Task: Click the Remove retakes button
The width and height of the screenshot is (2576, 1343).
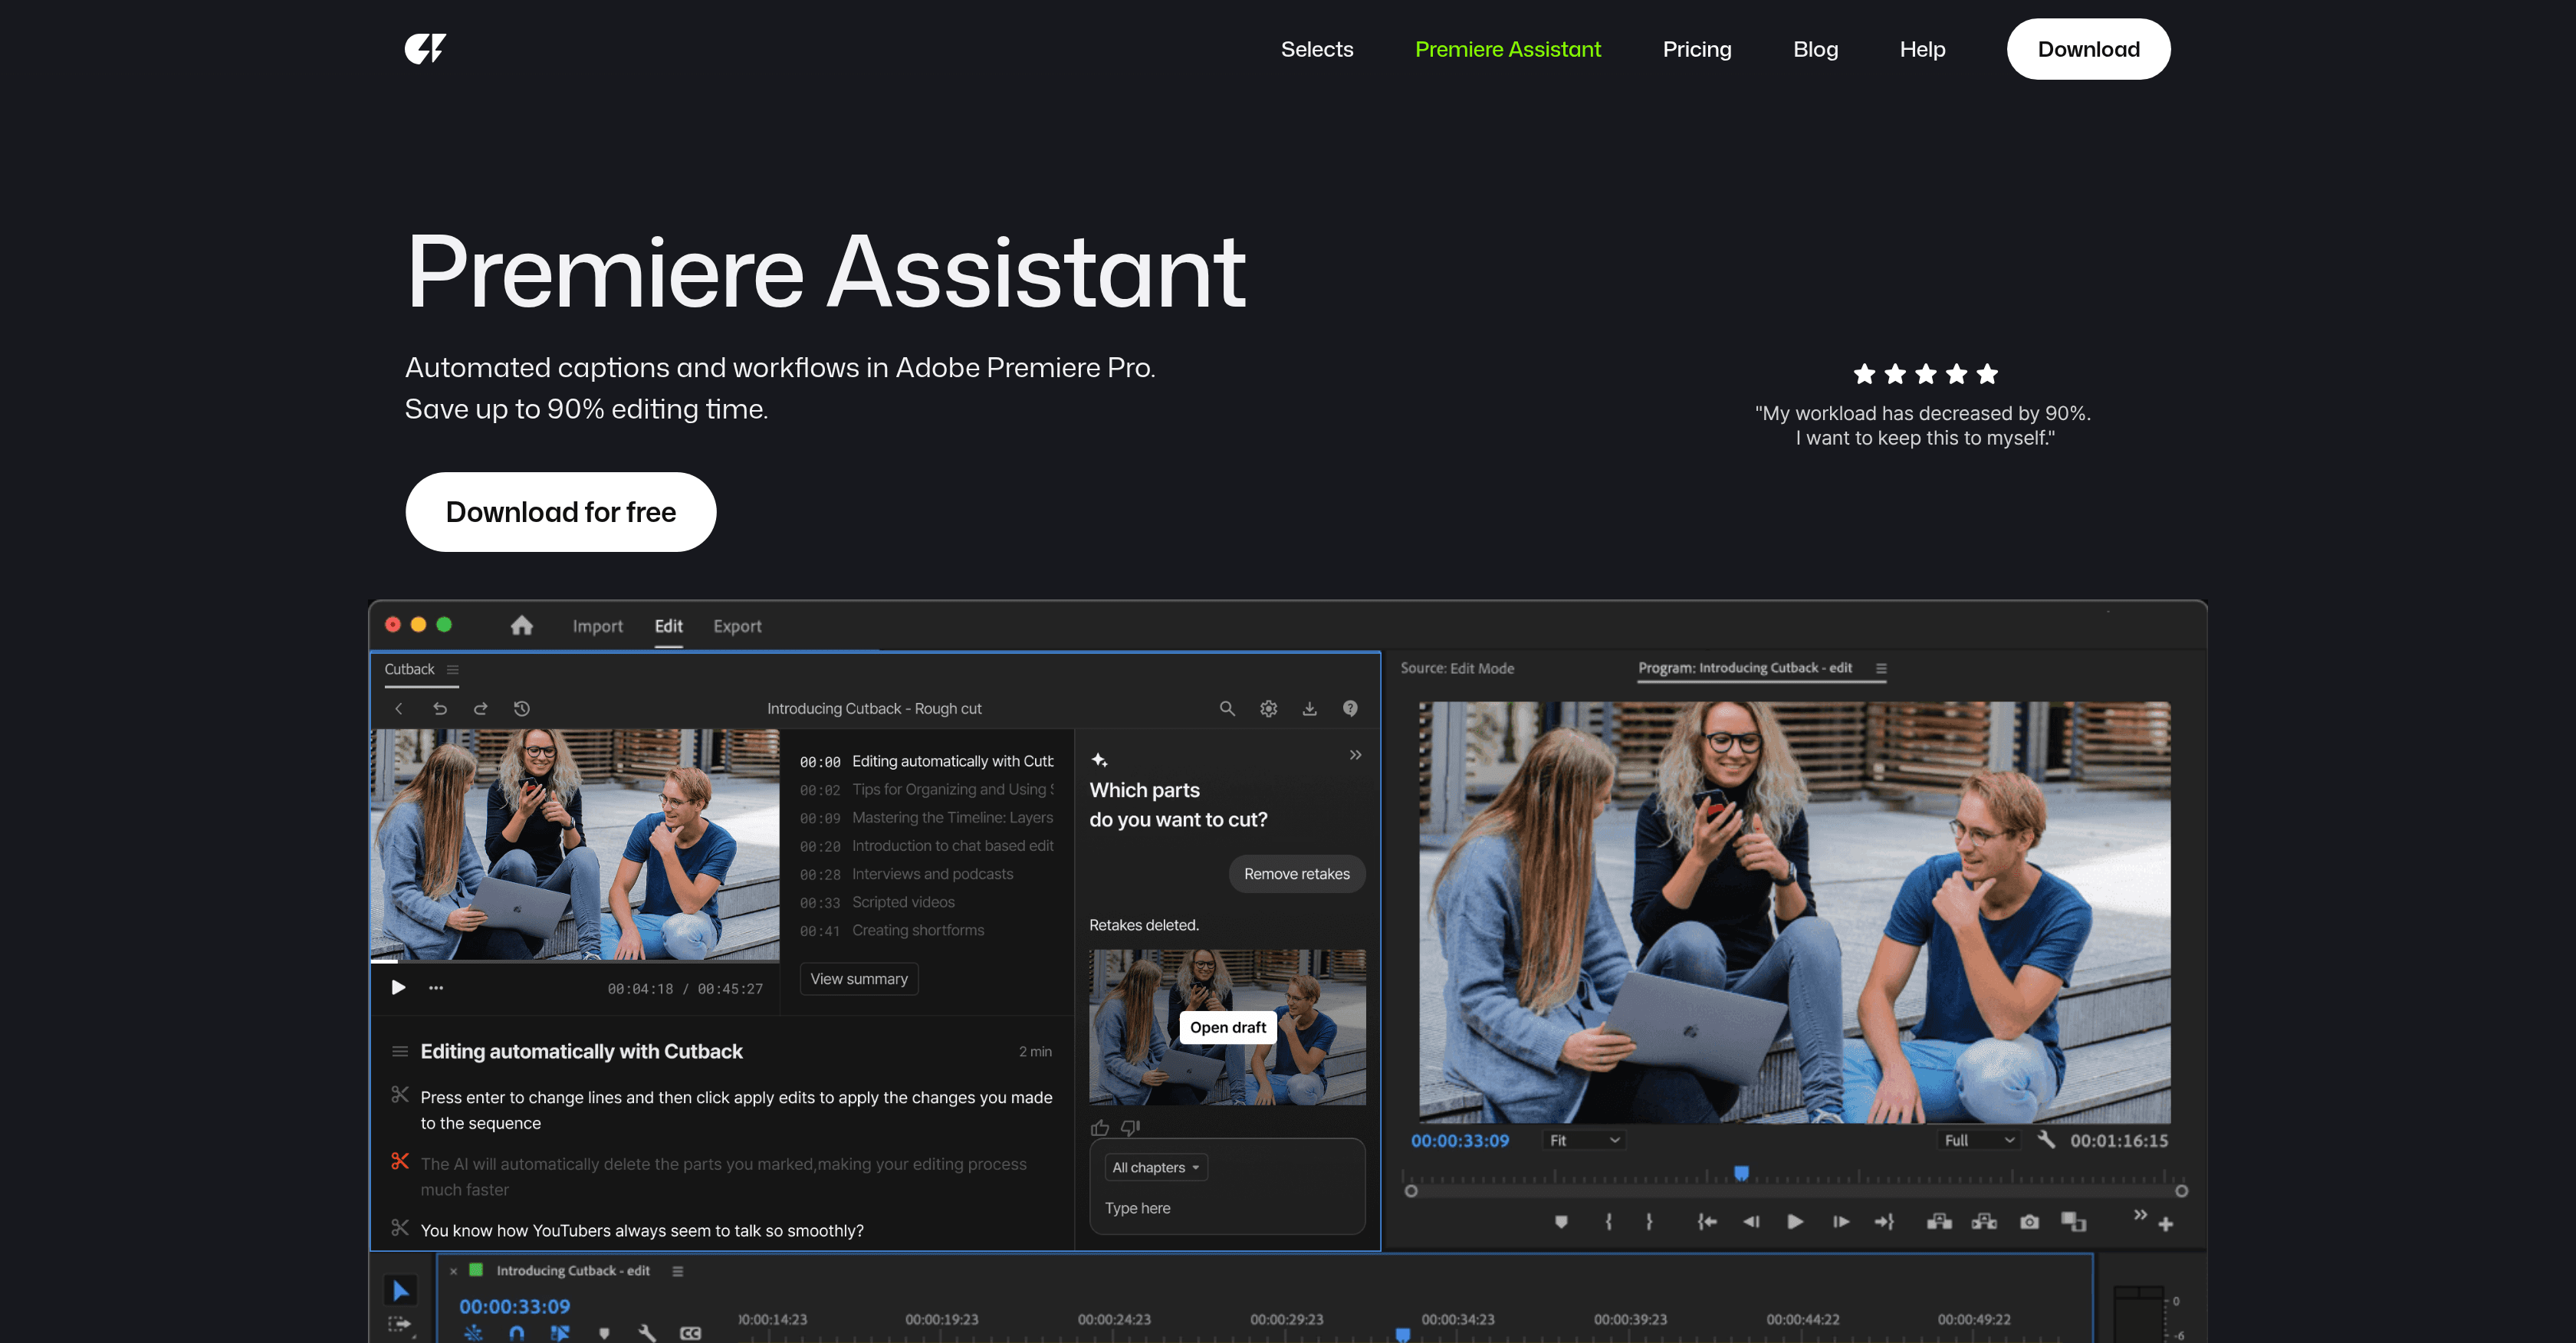Action: (x=1297, y=873)
